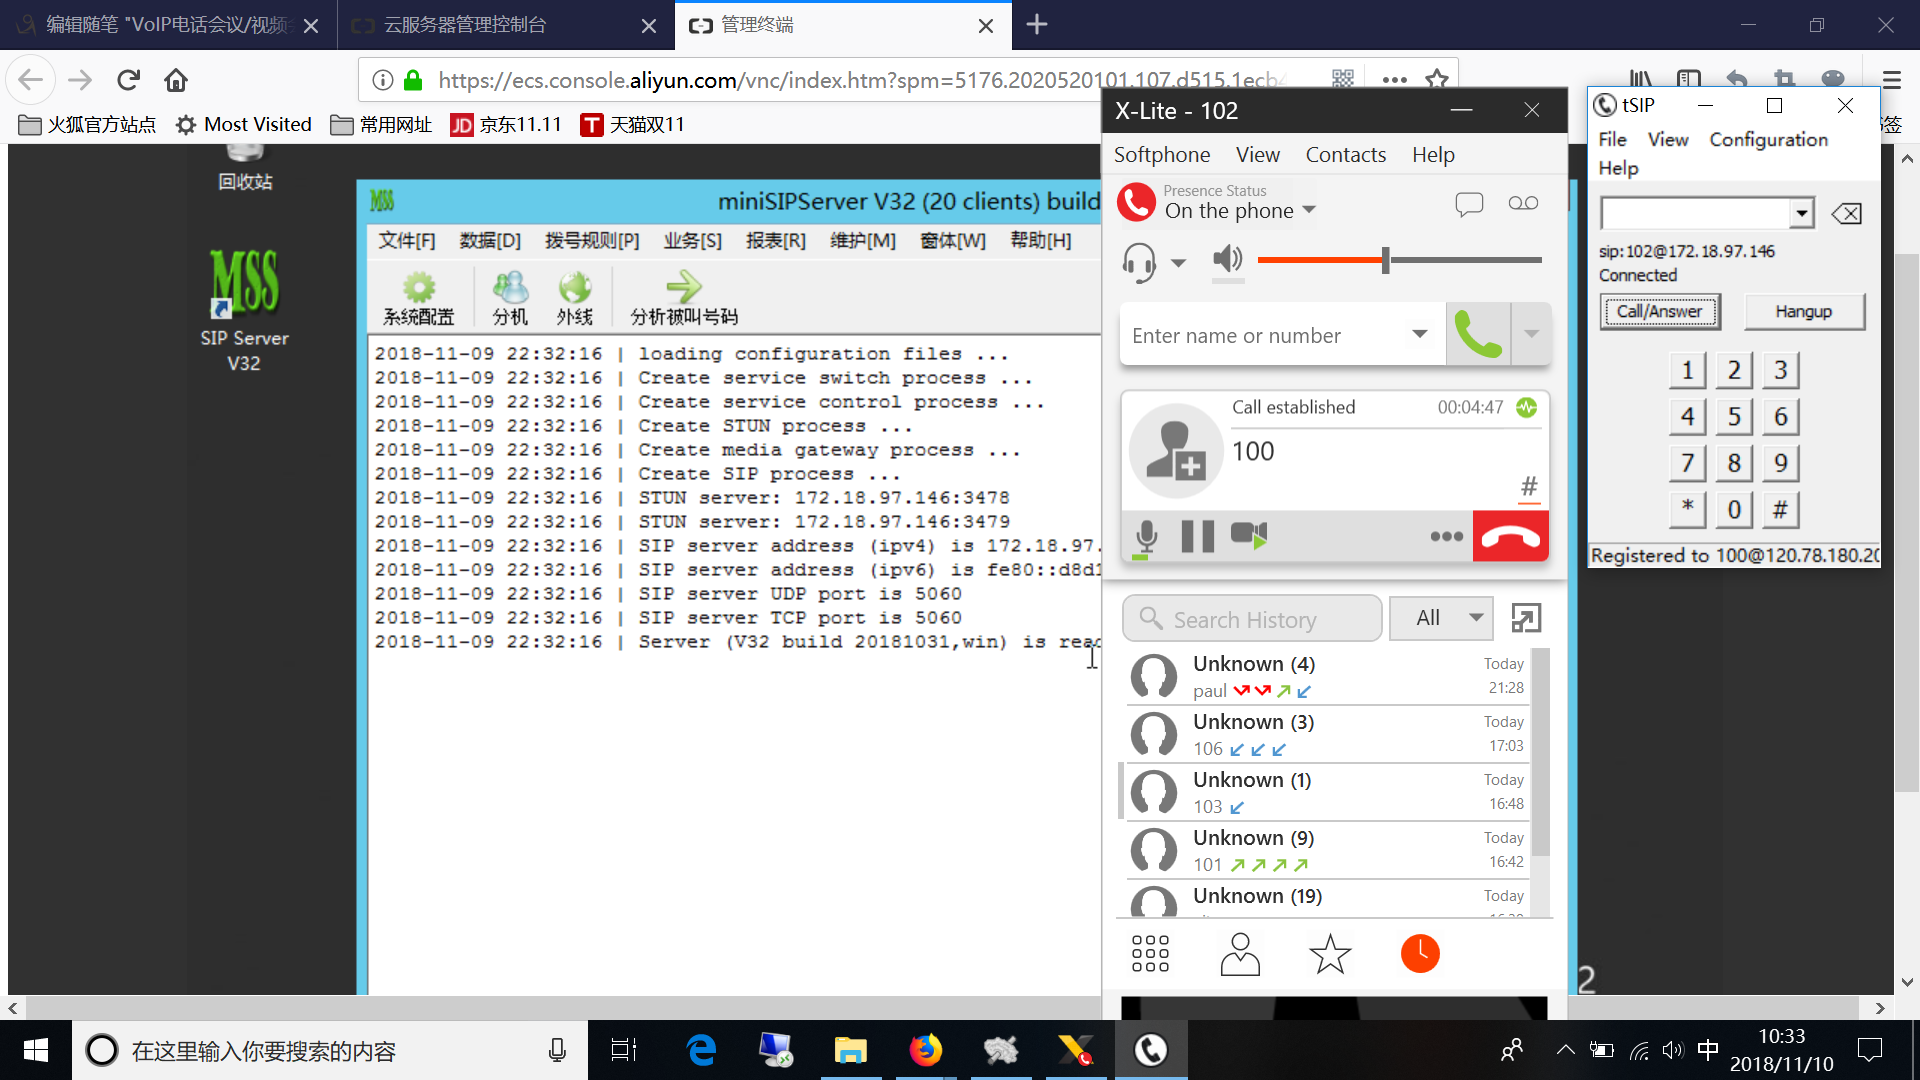1920x1080 pixels.
Task: Open X-Lite Contacts menu
Action: (1346, 155)
